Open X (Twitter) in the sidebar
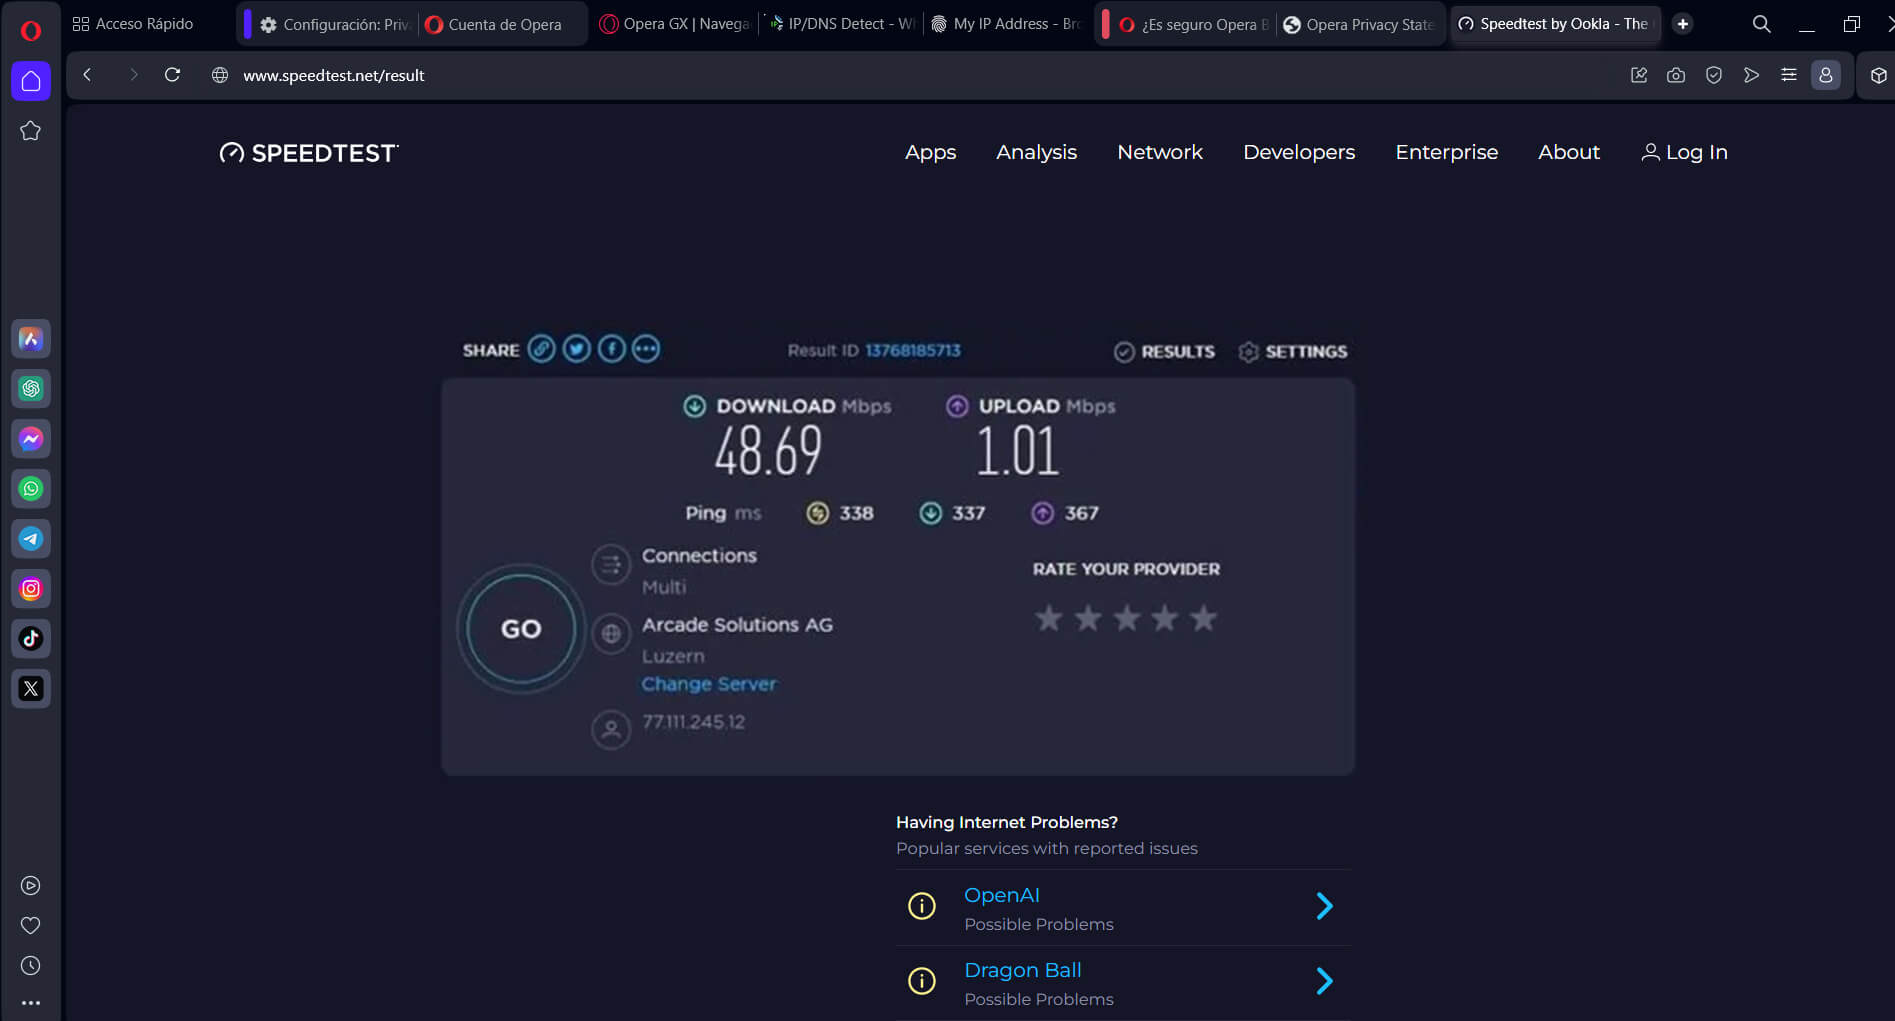 pos(31,689)
